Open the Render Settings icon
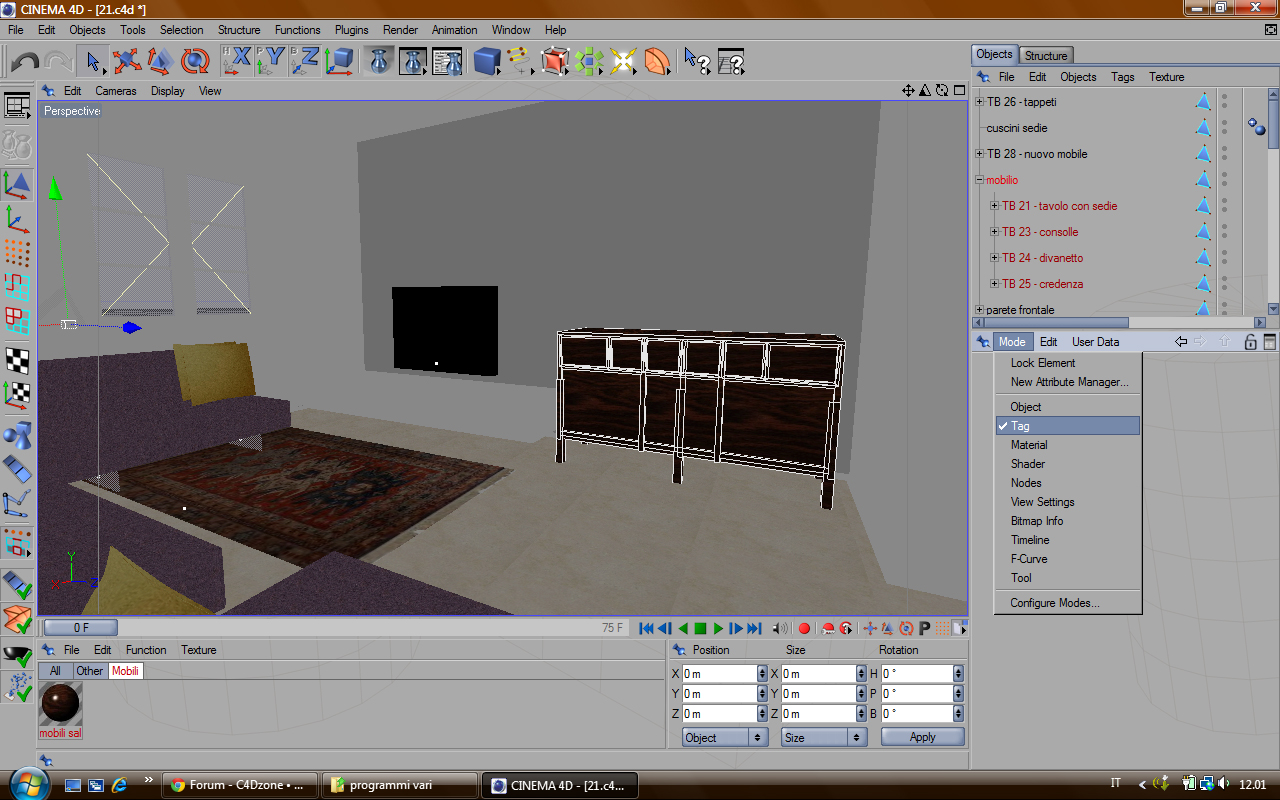This screenshot has width=1280, height=800. pos(447,62)
